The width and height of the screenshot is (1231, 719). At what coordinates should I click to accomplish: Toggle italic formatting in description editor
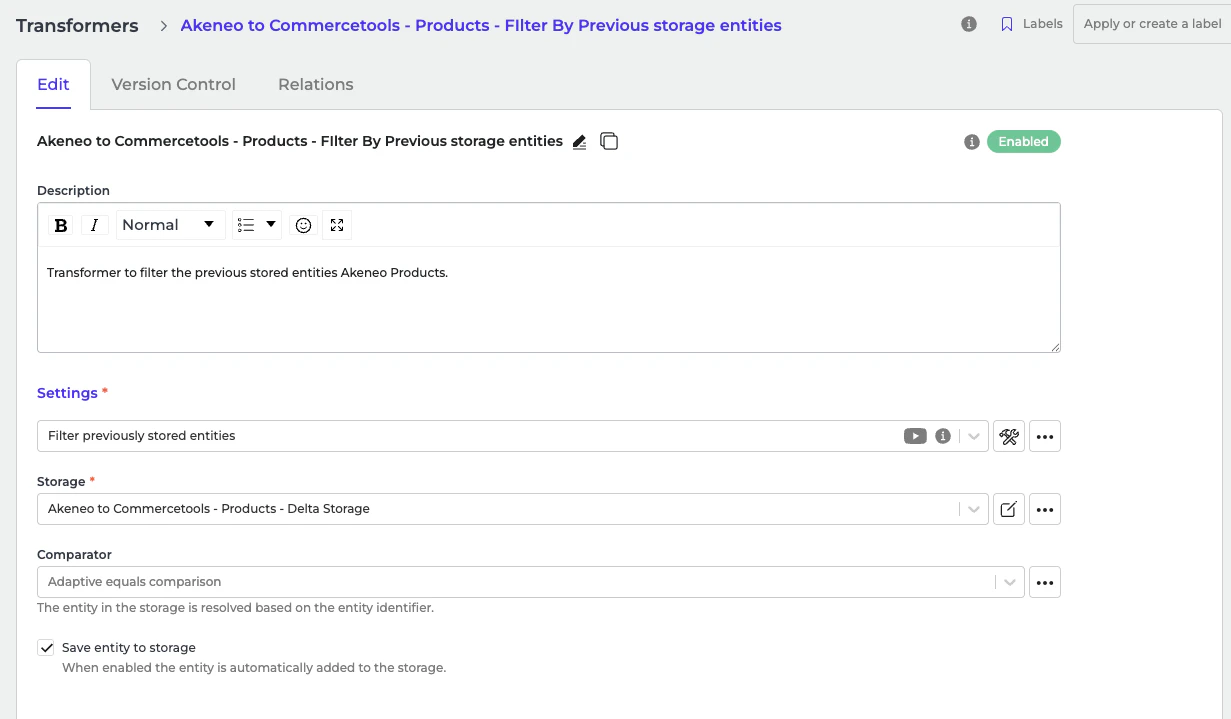(x=94, y=225)
